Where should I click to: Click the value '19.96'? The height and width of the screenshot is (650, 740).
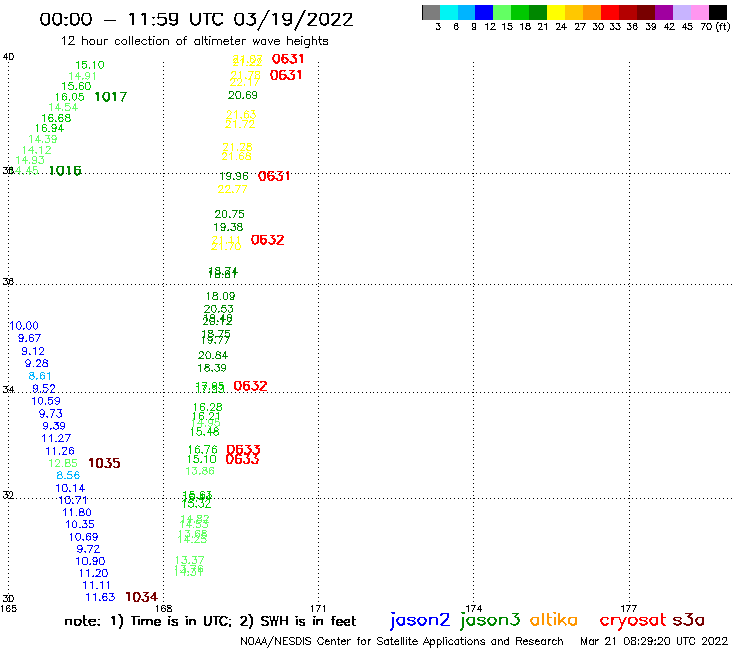click(x=234, y=176)
